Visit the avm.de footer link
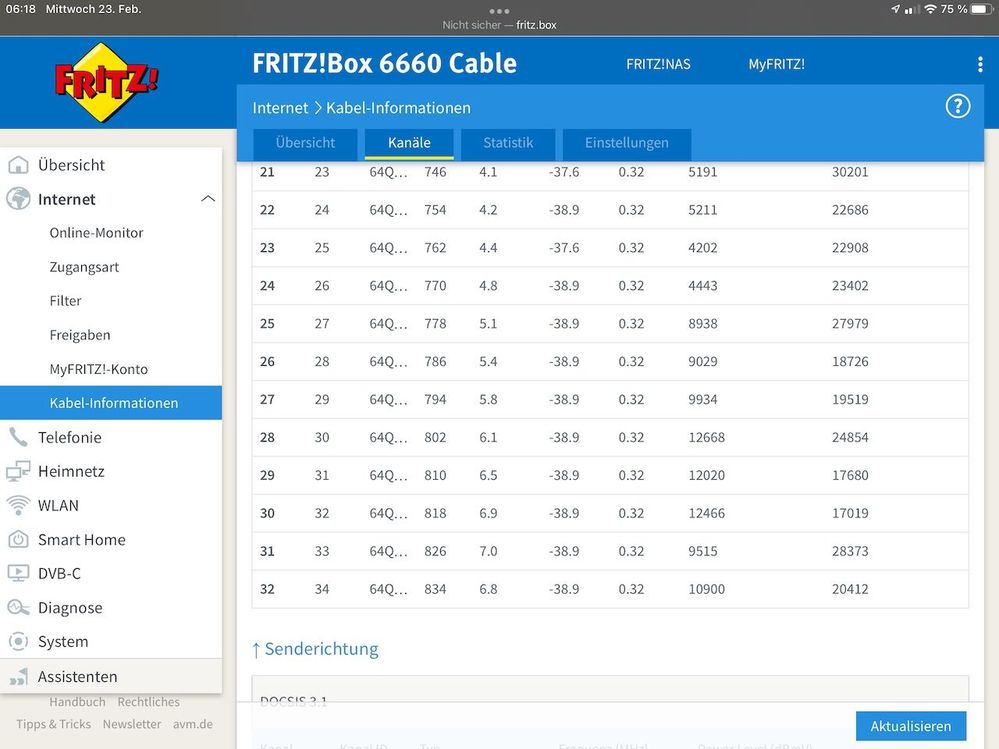Viewport: 999px width, 749px height. pos(192,723)
